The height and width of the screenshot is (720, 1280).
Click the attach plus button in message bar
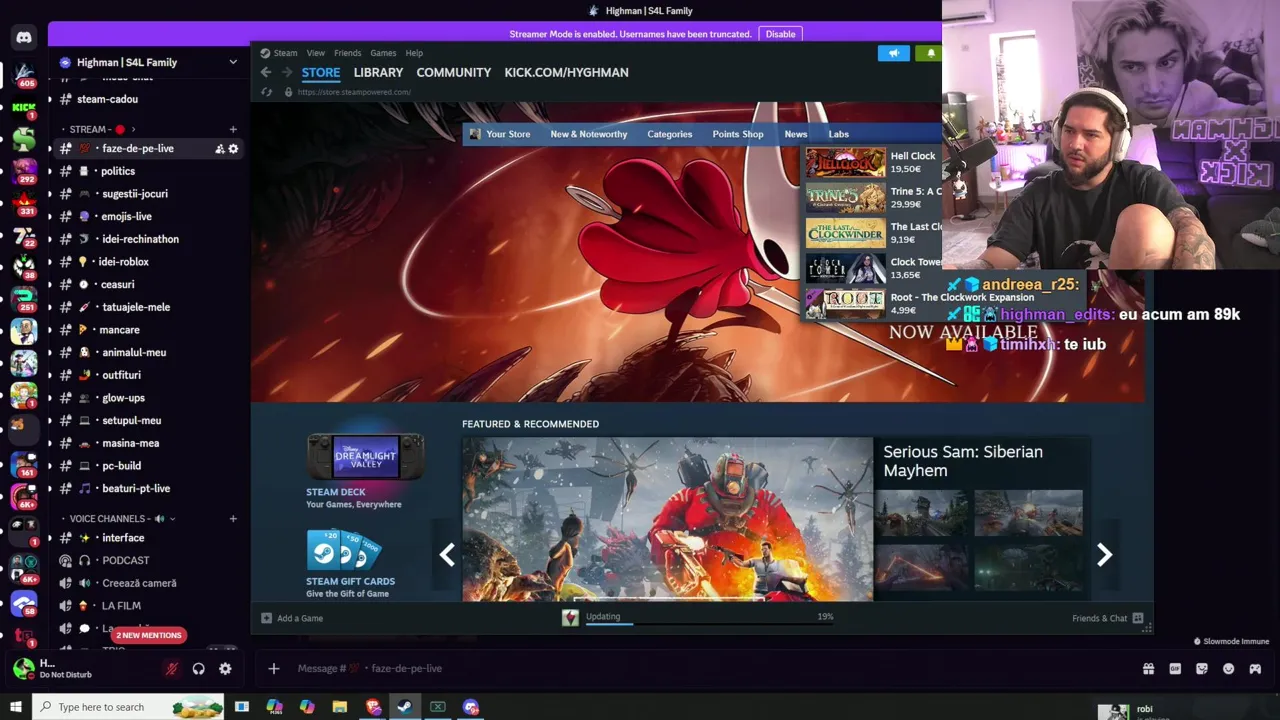[x=274, y=669]
